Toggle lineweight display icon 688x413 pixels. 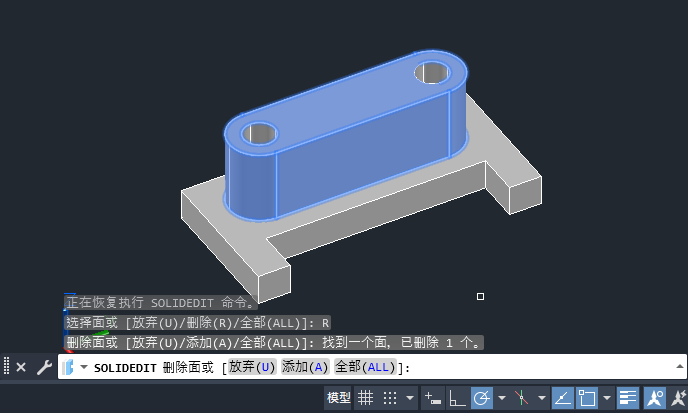[627, 398]
